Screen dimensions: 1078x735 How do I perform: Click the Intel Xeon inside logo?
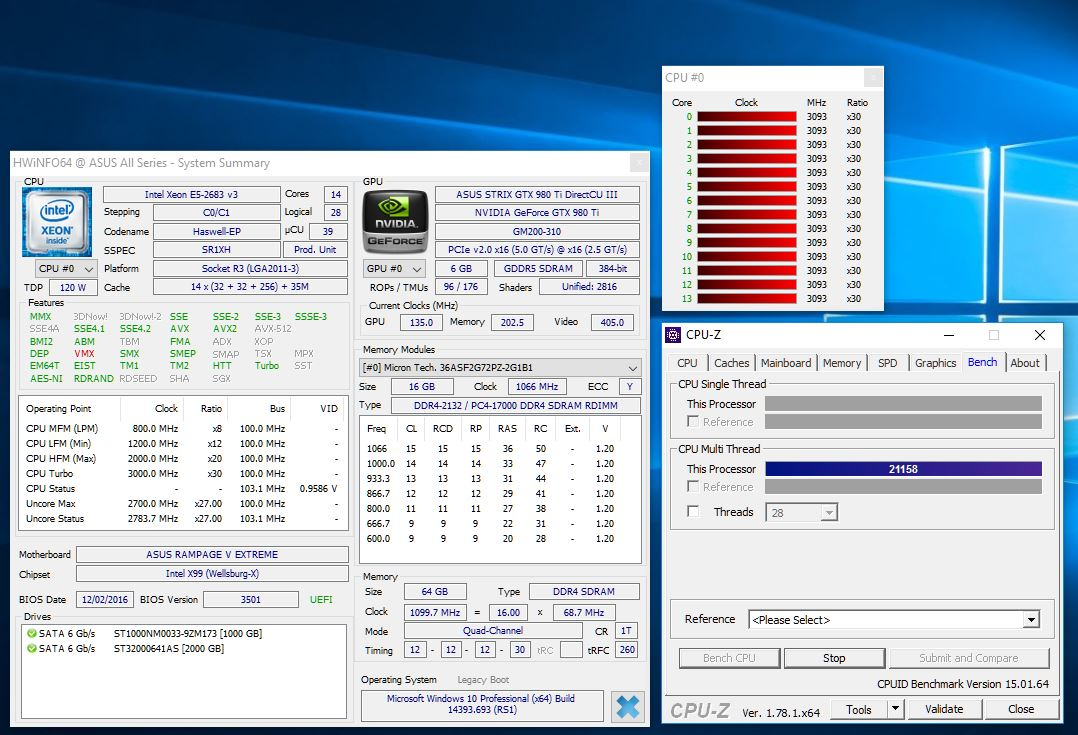click(x=57, y=221)
